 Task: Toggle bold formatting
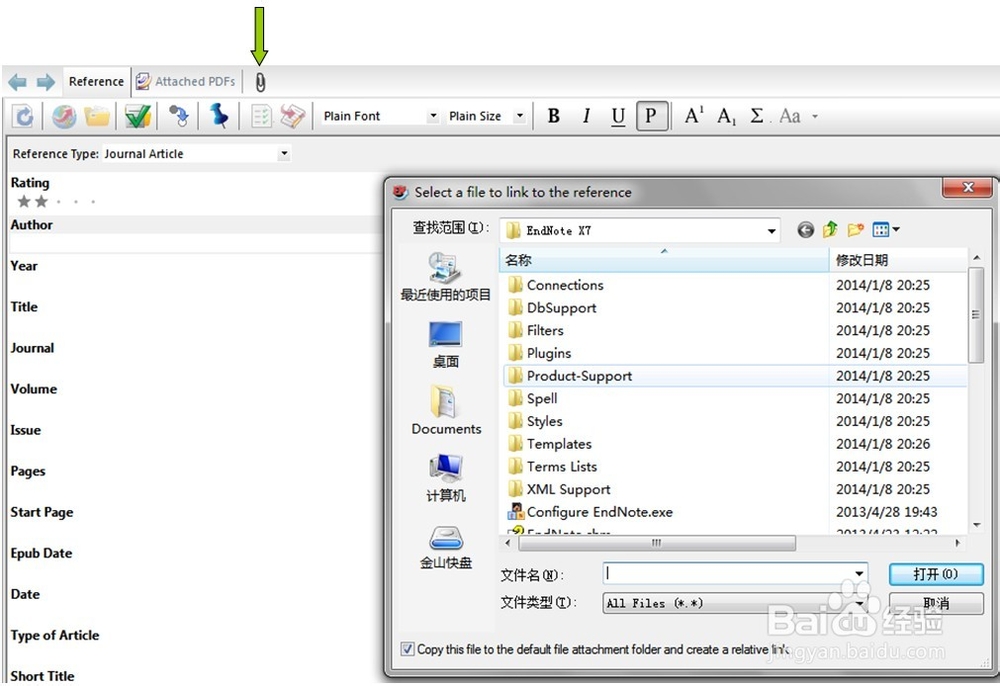(554, 116)
